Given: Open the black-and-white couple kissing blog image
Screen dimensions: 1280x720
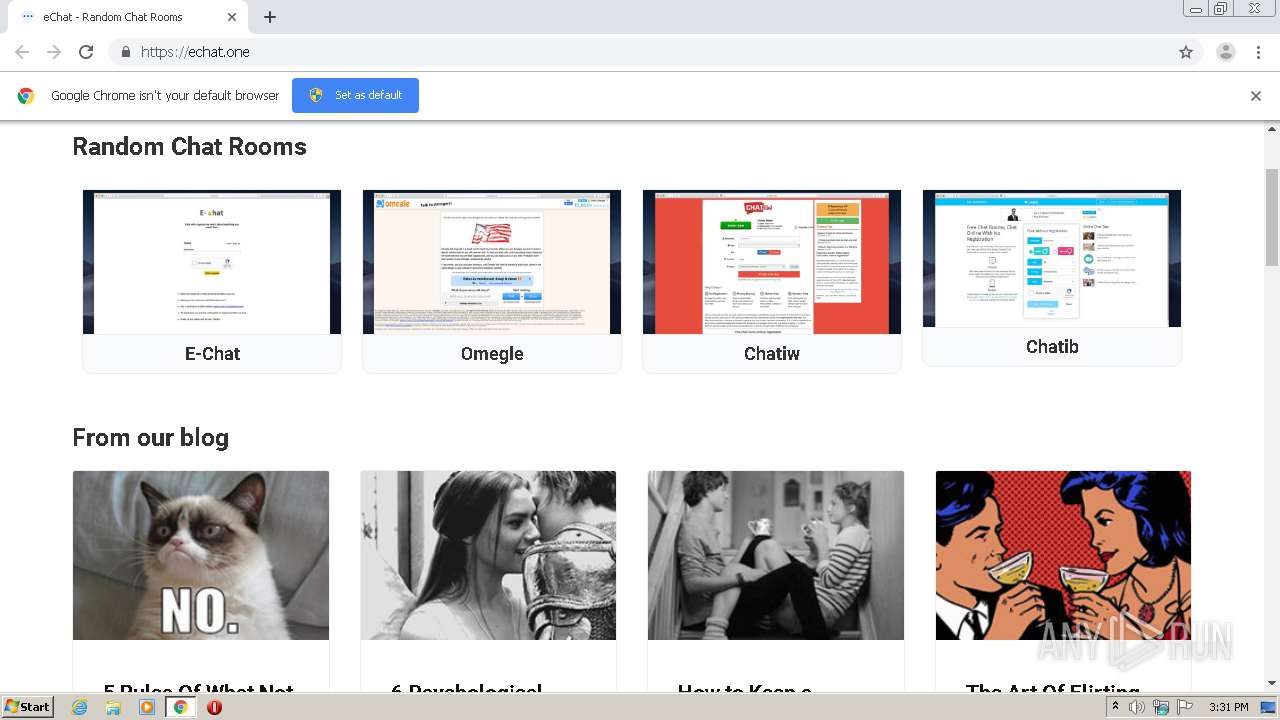Looking at the screenshot, I should pos(488,555).
